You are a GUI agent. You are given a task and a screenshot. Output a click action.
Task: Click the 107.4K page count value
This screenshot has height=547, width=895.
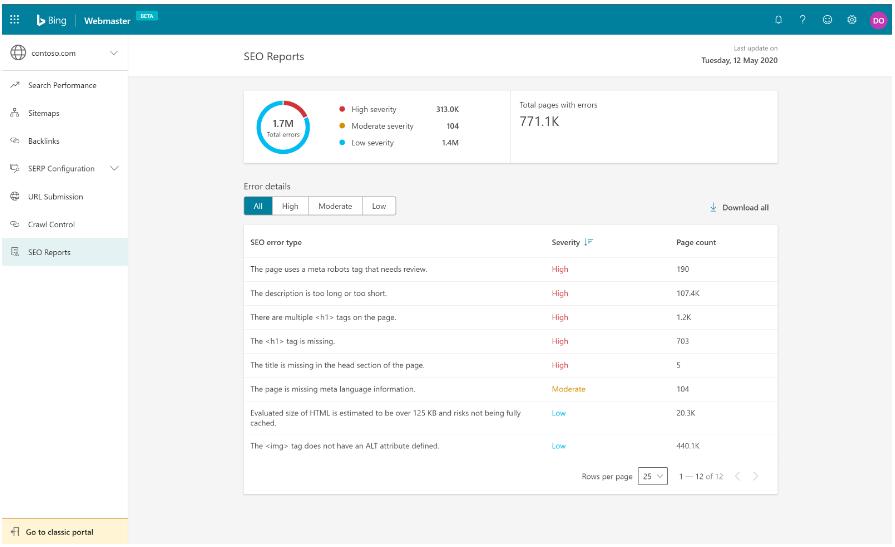688,293
